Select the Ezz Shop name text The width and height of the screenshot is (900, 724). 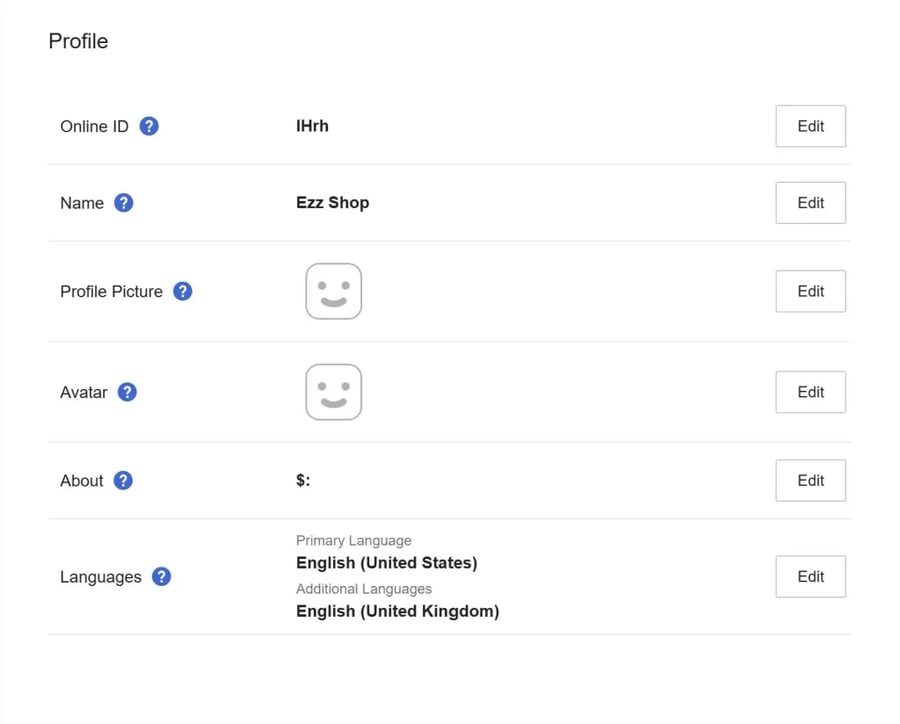click(x=332, y=203)
